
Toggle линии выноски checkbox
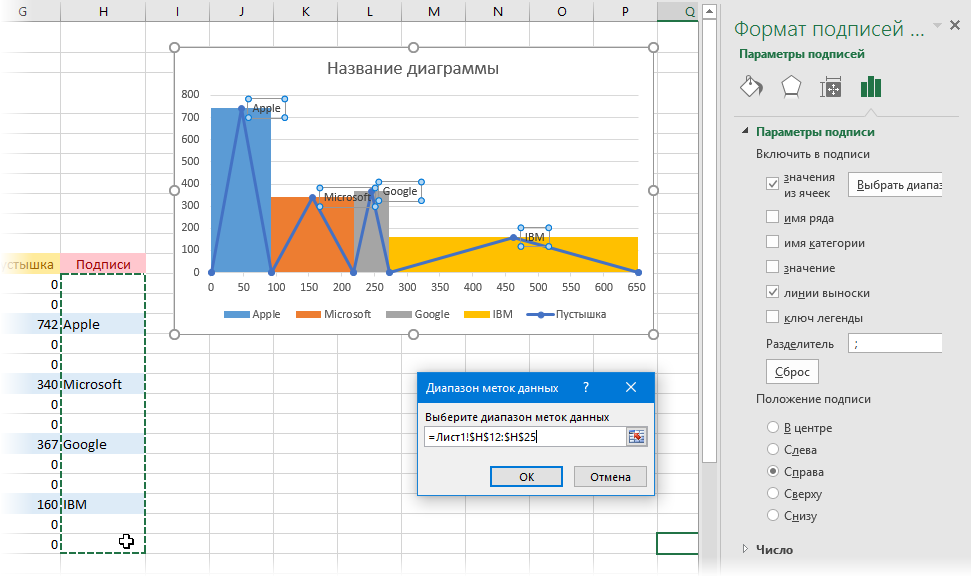pos(772,292)
